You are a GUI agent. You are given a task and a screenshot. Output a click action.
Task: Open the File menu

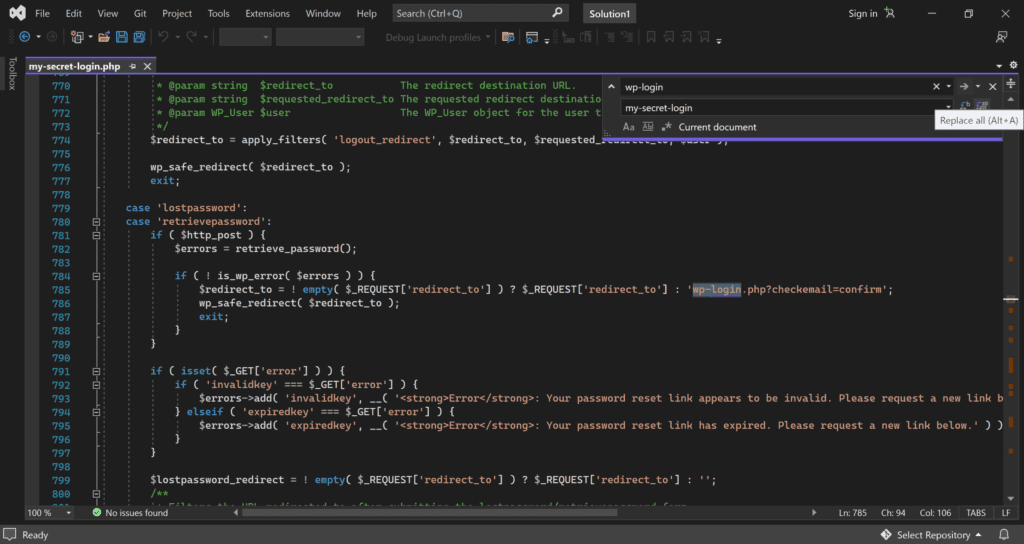point(42,13)
